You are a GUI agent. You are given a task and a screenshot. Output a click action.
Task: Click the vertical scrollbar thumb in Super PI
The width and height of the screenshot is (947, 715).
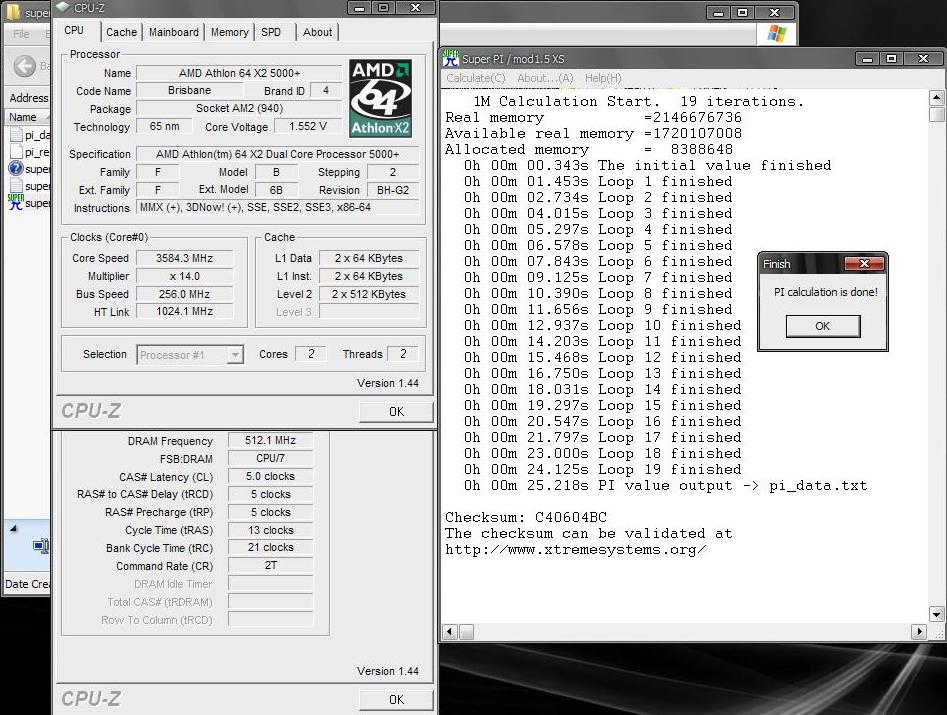coord(936,114)
